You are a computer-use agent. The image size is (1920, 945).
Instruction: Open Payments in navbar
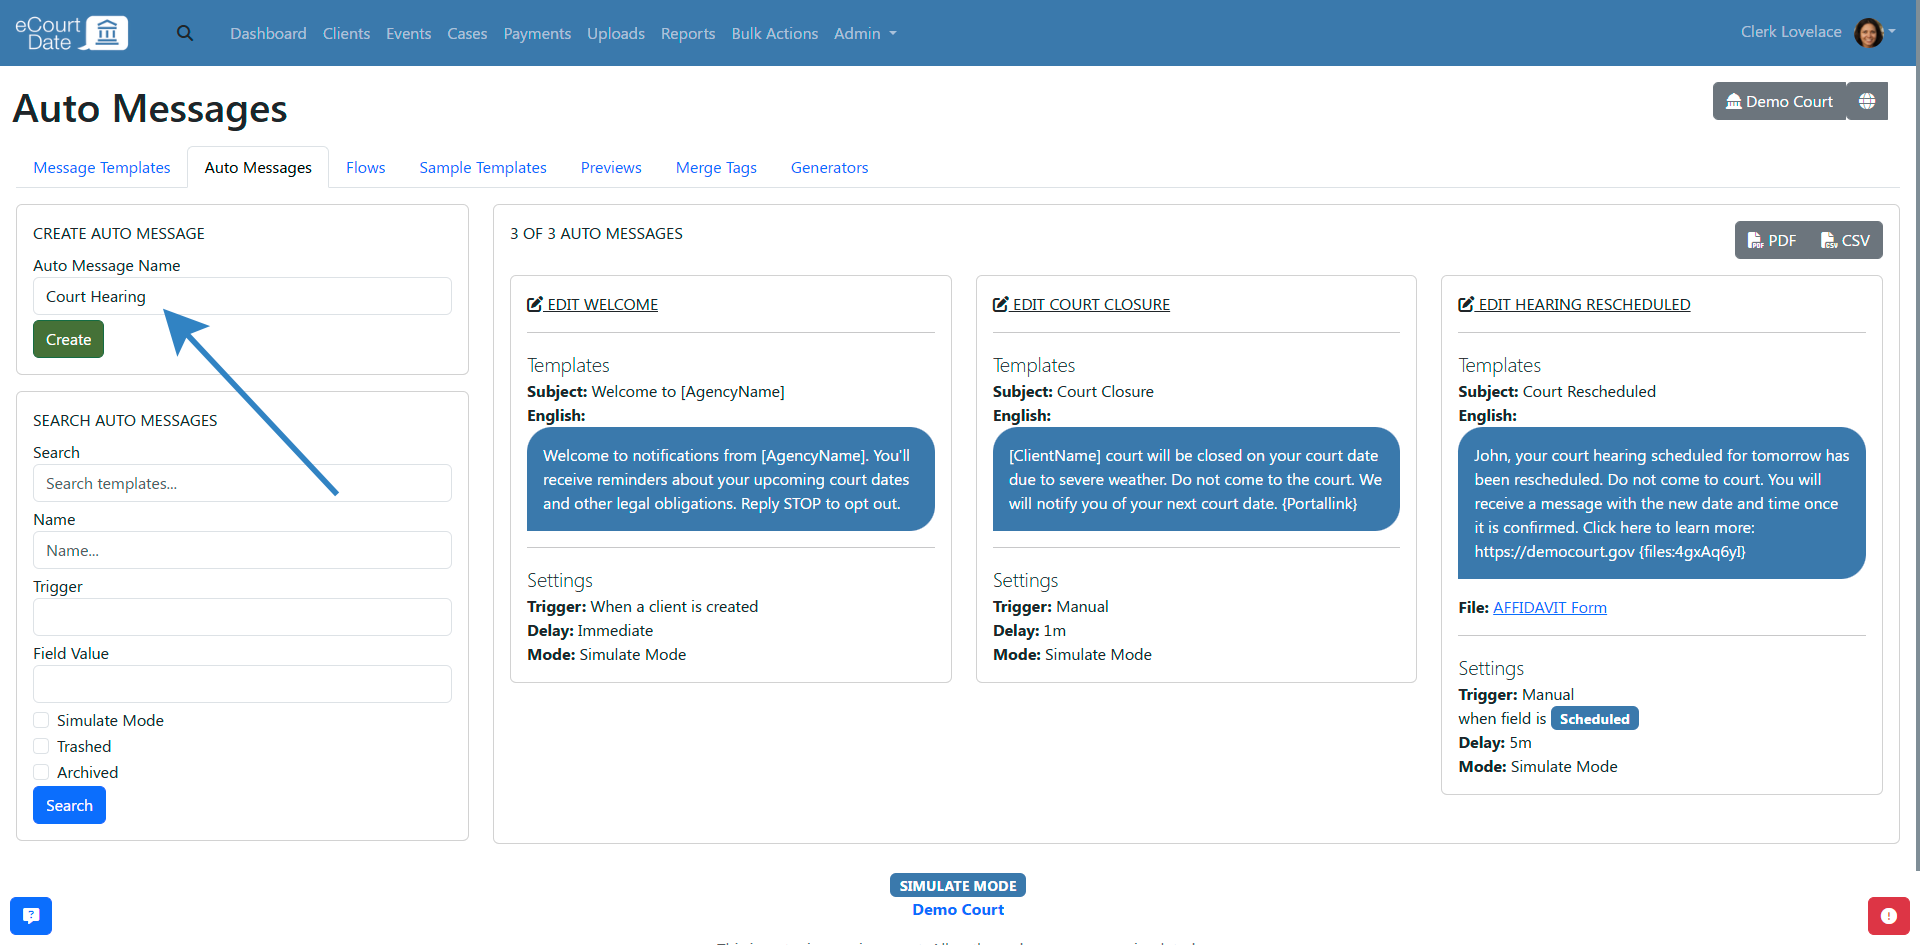click(x=537, y=33)
